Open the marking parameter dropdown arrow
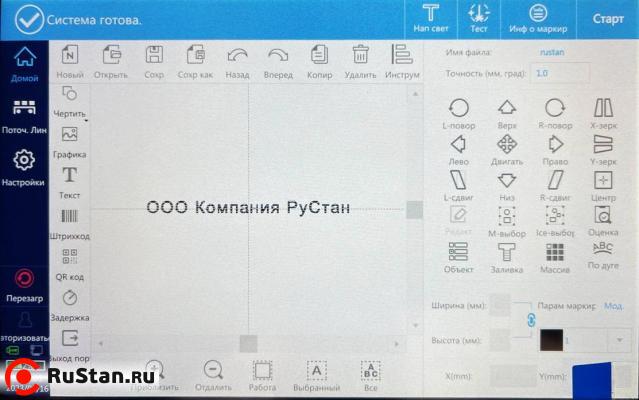Screen dimensions: 639x400 pyautogui.click(x=621, y=341)
